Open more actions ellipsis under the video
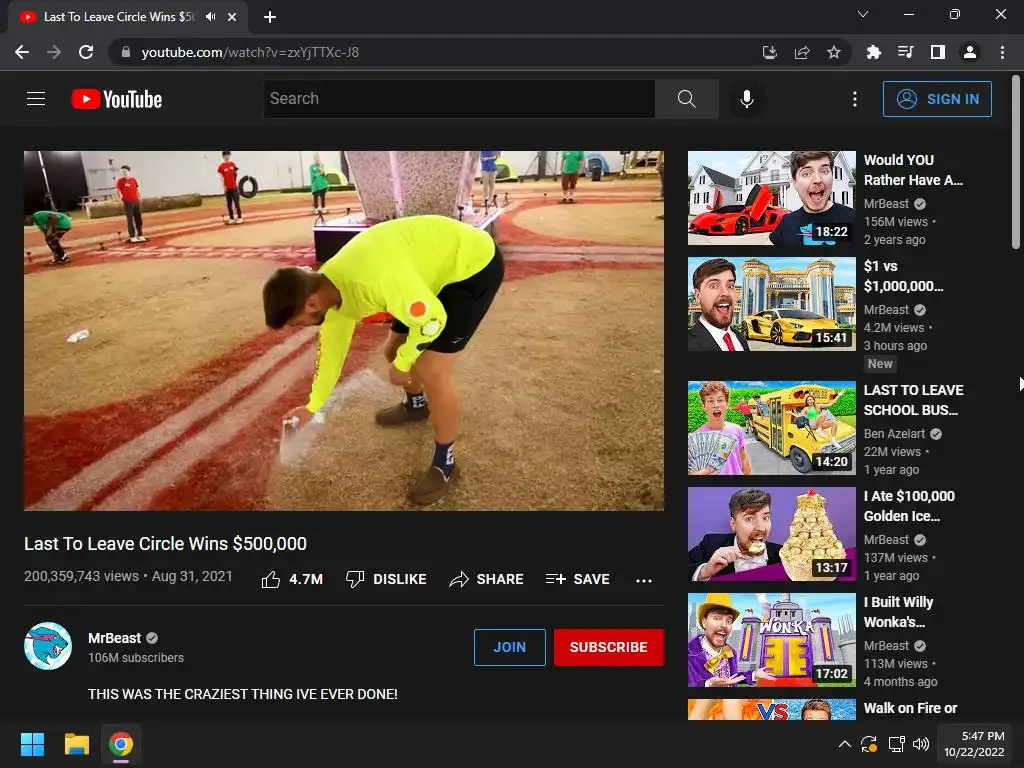 tap(644, 580)
